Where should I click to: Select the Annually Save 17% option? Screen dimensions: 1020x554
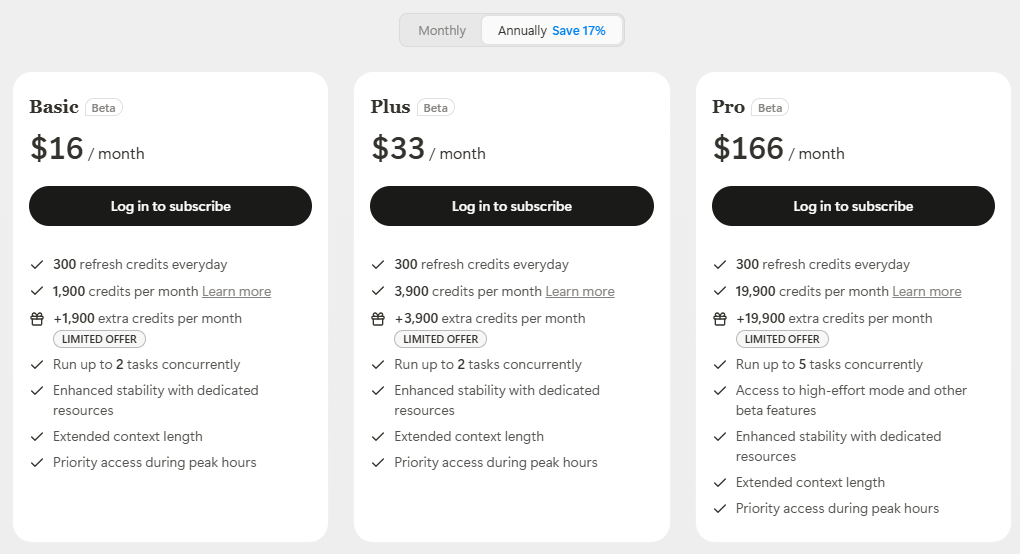pyautogui.click(x=551, y=30)
